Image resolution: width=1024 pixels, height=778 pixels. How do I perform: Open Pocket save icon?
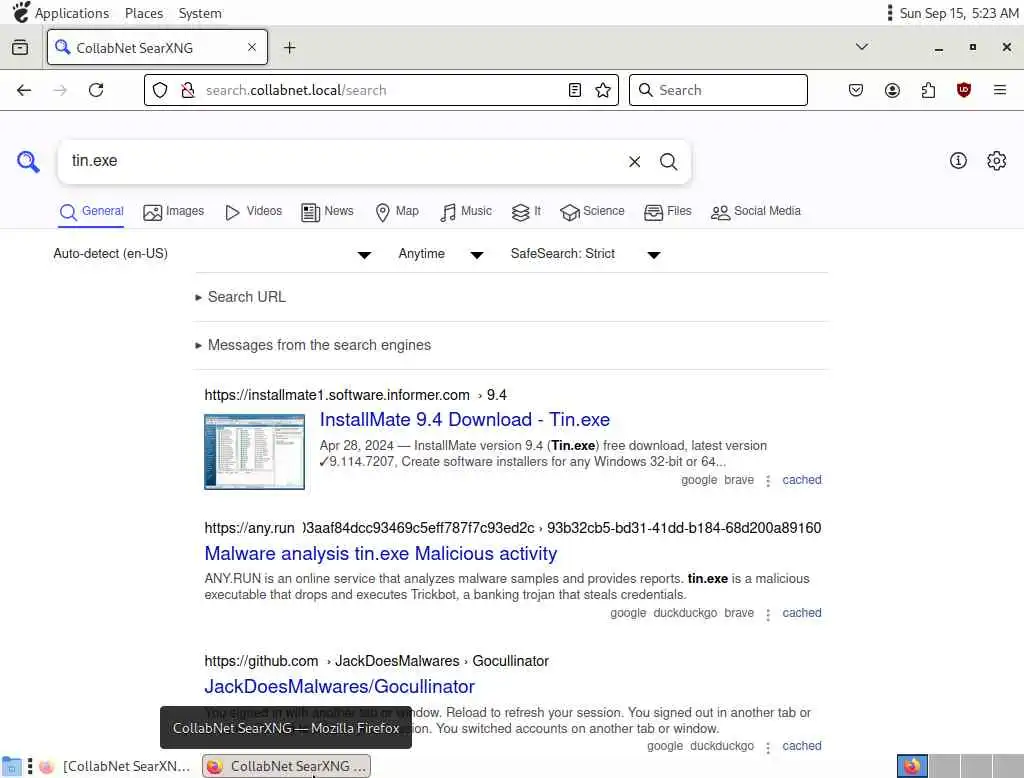tap(856, 90)
